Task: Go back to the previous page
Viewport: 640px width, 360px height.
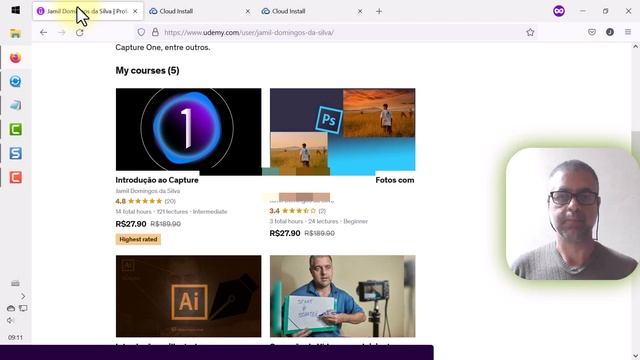Action: 43,32
